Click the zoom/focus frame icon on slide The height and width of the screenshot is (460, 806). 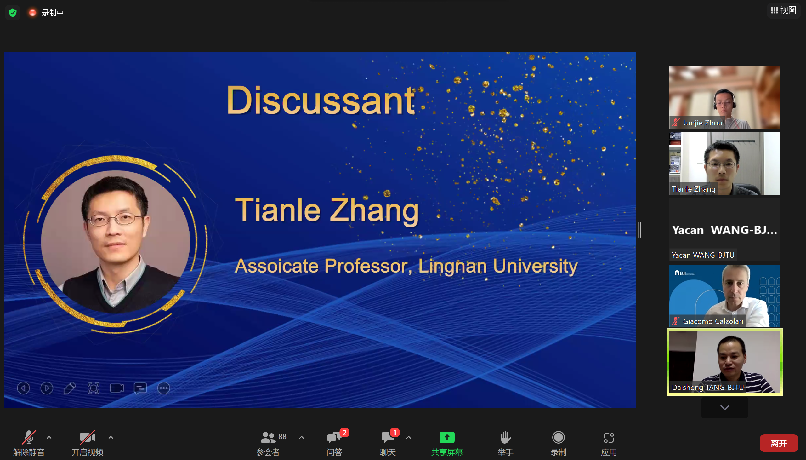[x=93, y=388]
